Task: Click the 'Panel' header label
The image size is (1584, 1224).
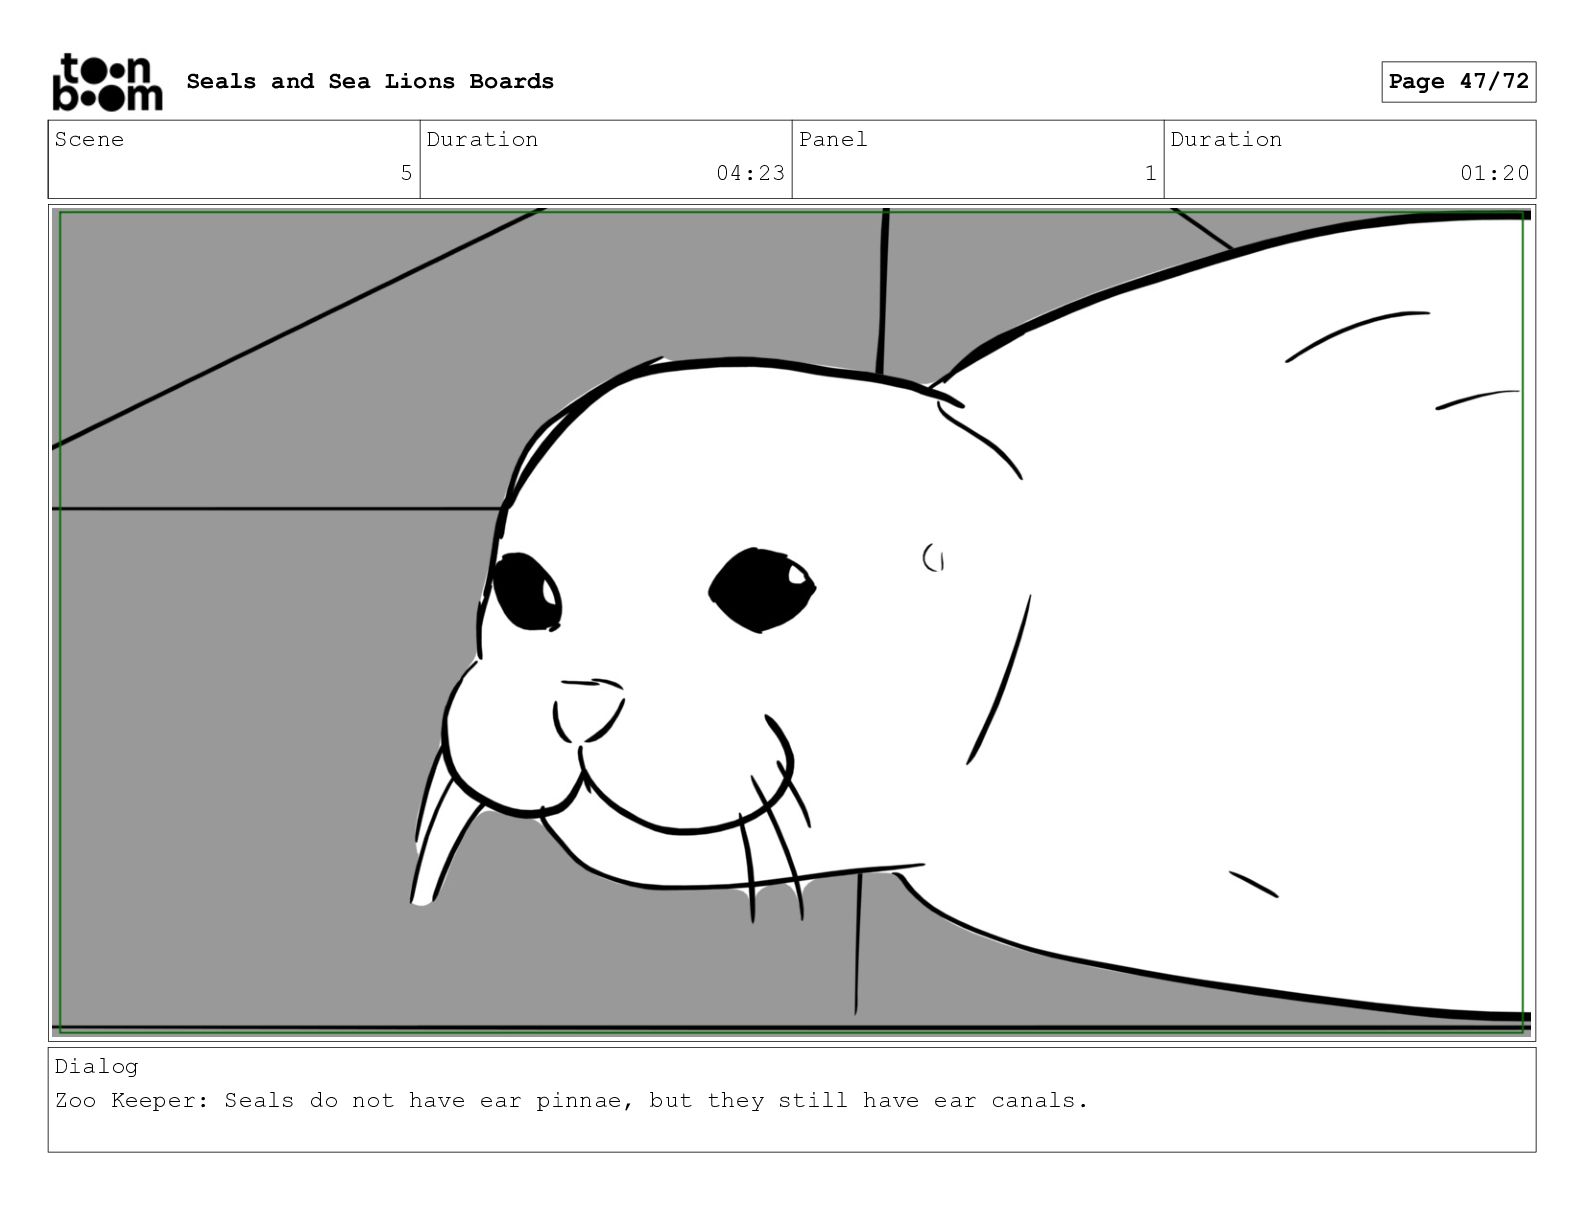Action: coord(833,139)
